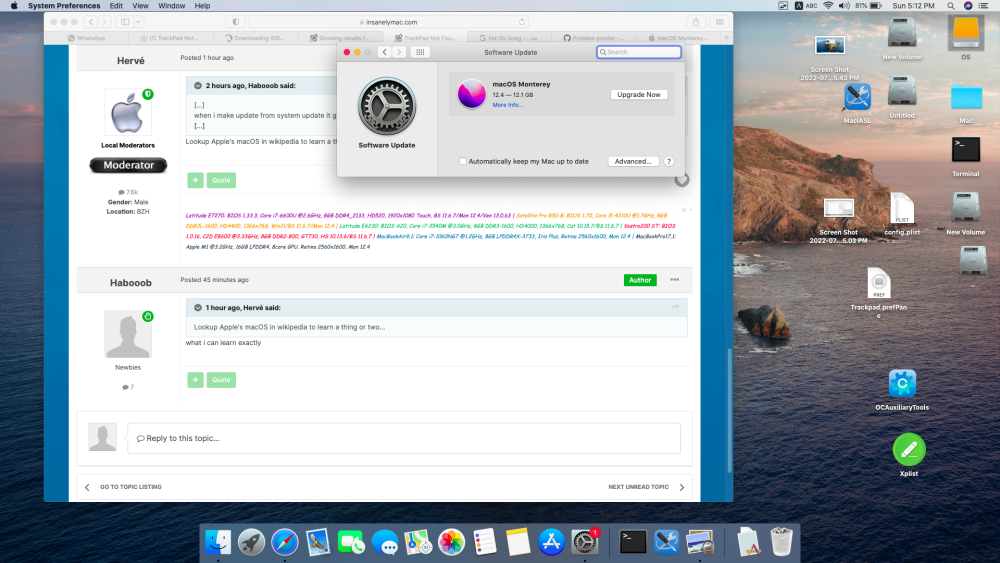Open Terminal from the dock
Viewport: 1000px width, 563px height.
tap(633, 542)
